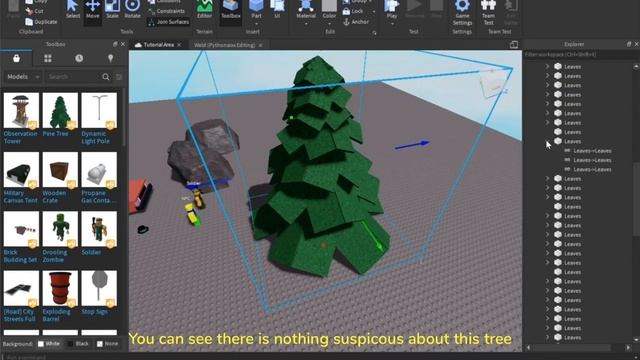This screenshot has height=360, width=640.
Task: Select the White background option
Action: 49,344
